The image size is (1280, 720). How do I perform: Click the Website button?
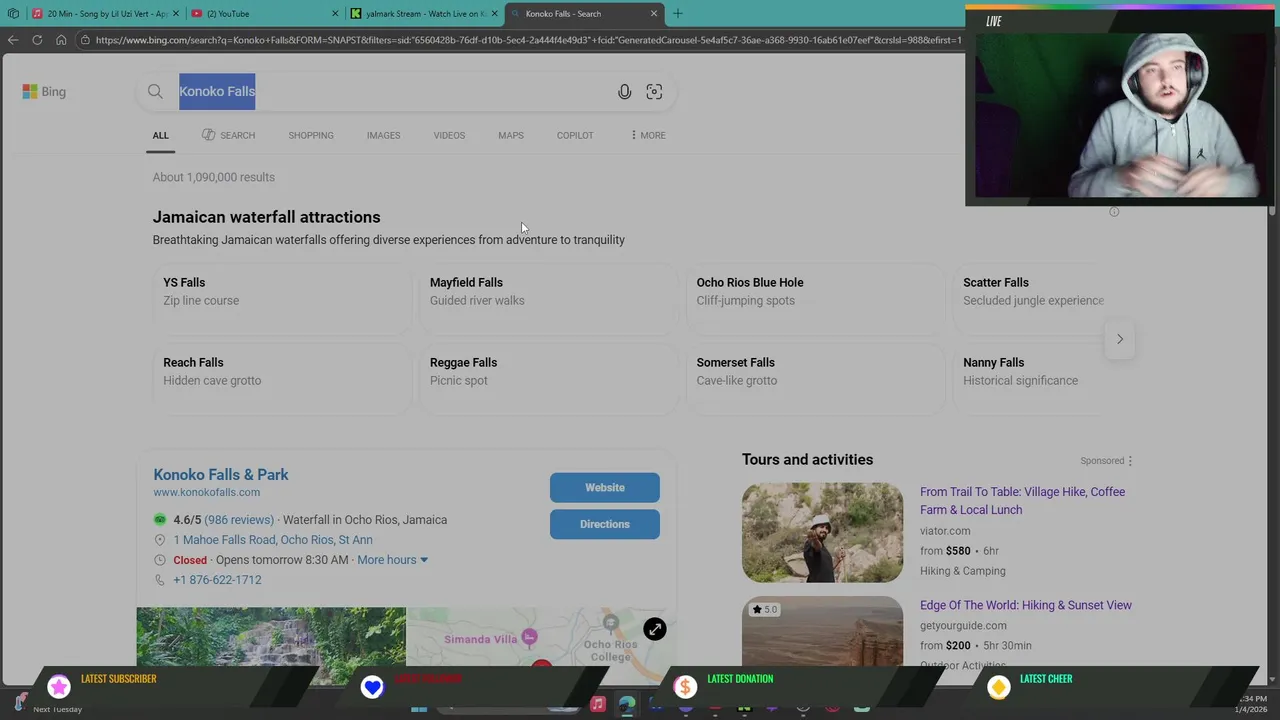click(x=605, y=487)
